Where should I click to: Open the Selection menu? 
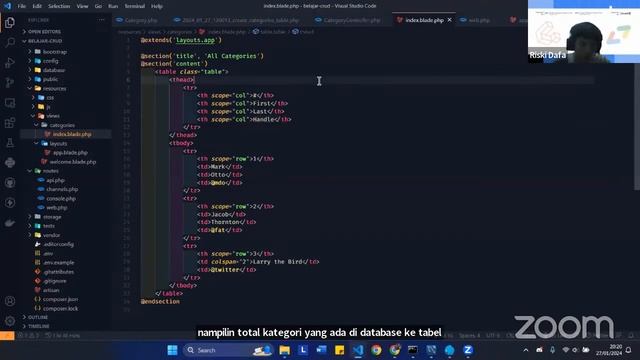pos(59,6)
